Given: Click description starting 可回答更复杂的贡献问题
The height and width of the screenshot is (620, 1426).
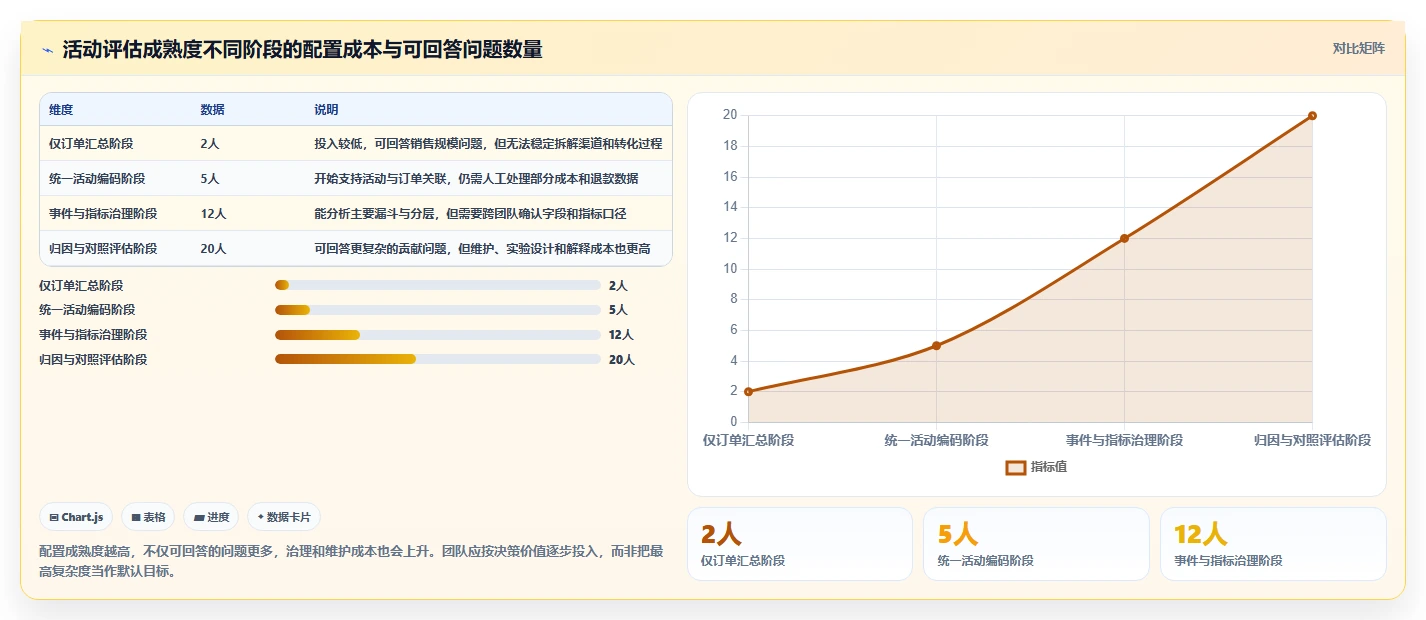Looking at the screenshot, I should coord(482,249).
